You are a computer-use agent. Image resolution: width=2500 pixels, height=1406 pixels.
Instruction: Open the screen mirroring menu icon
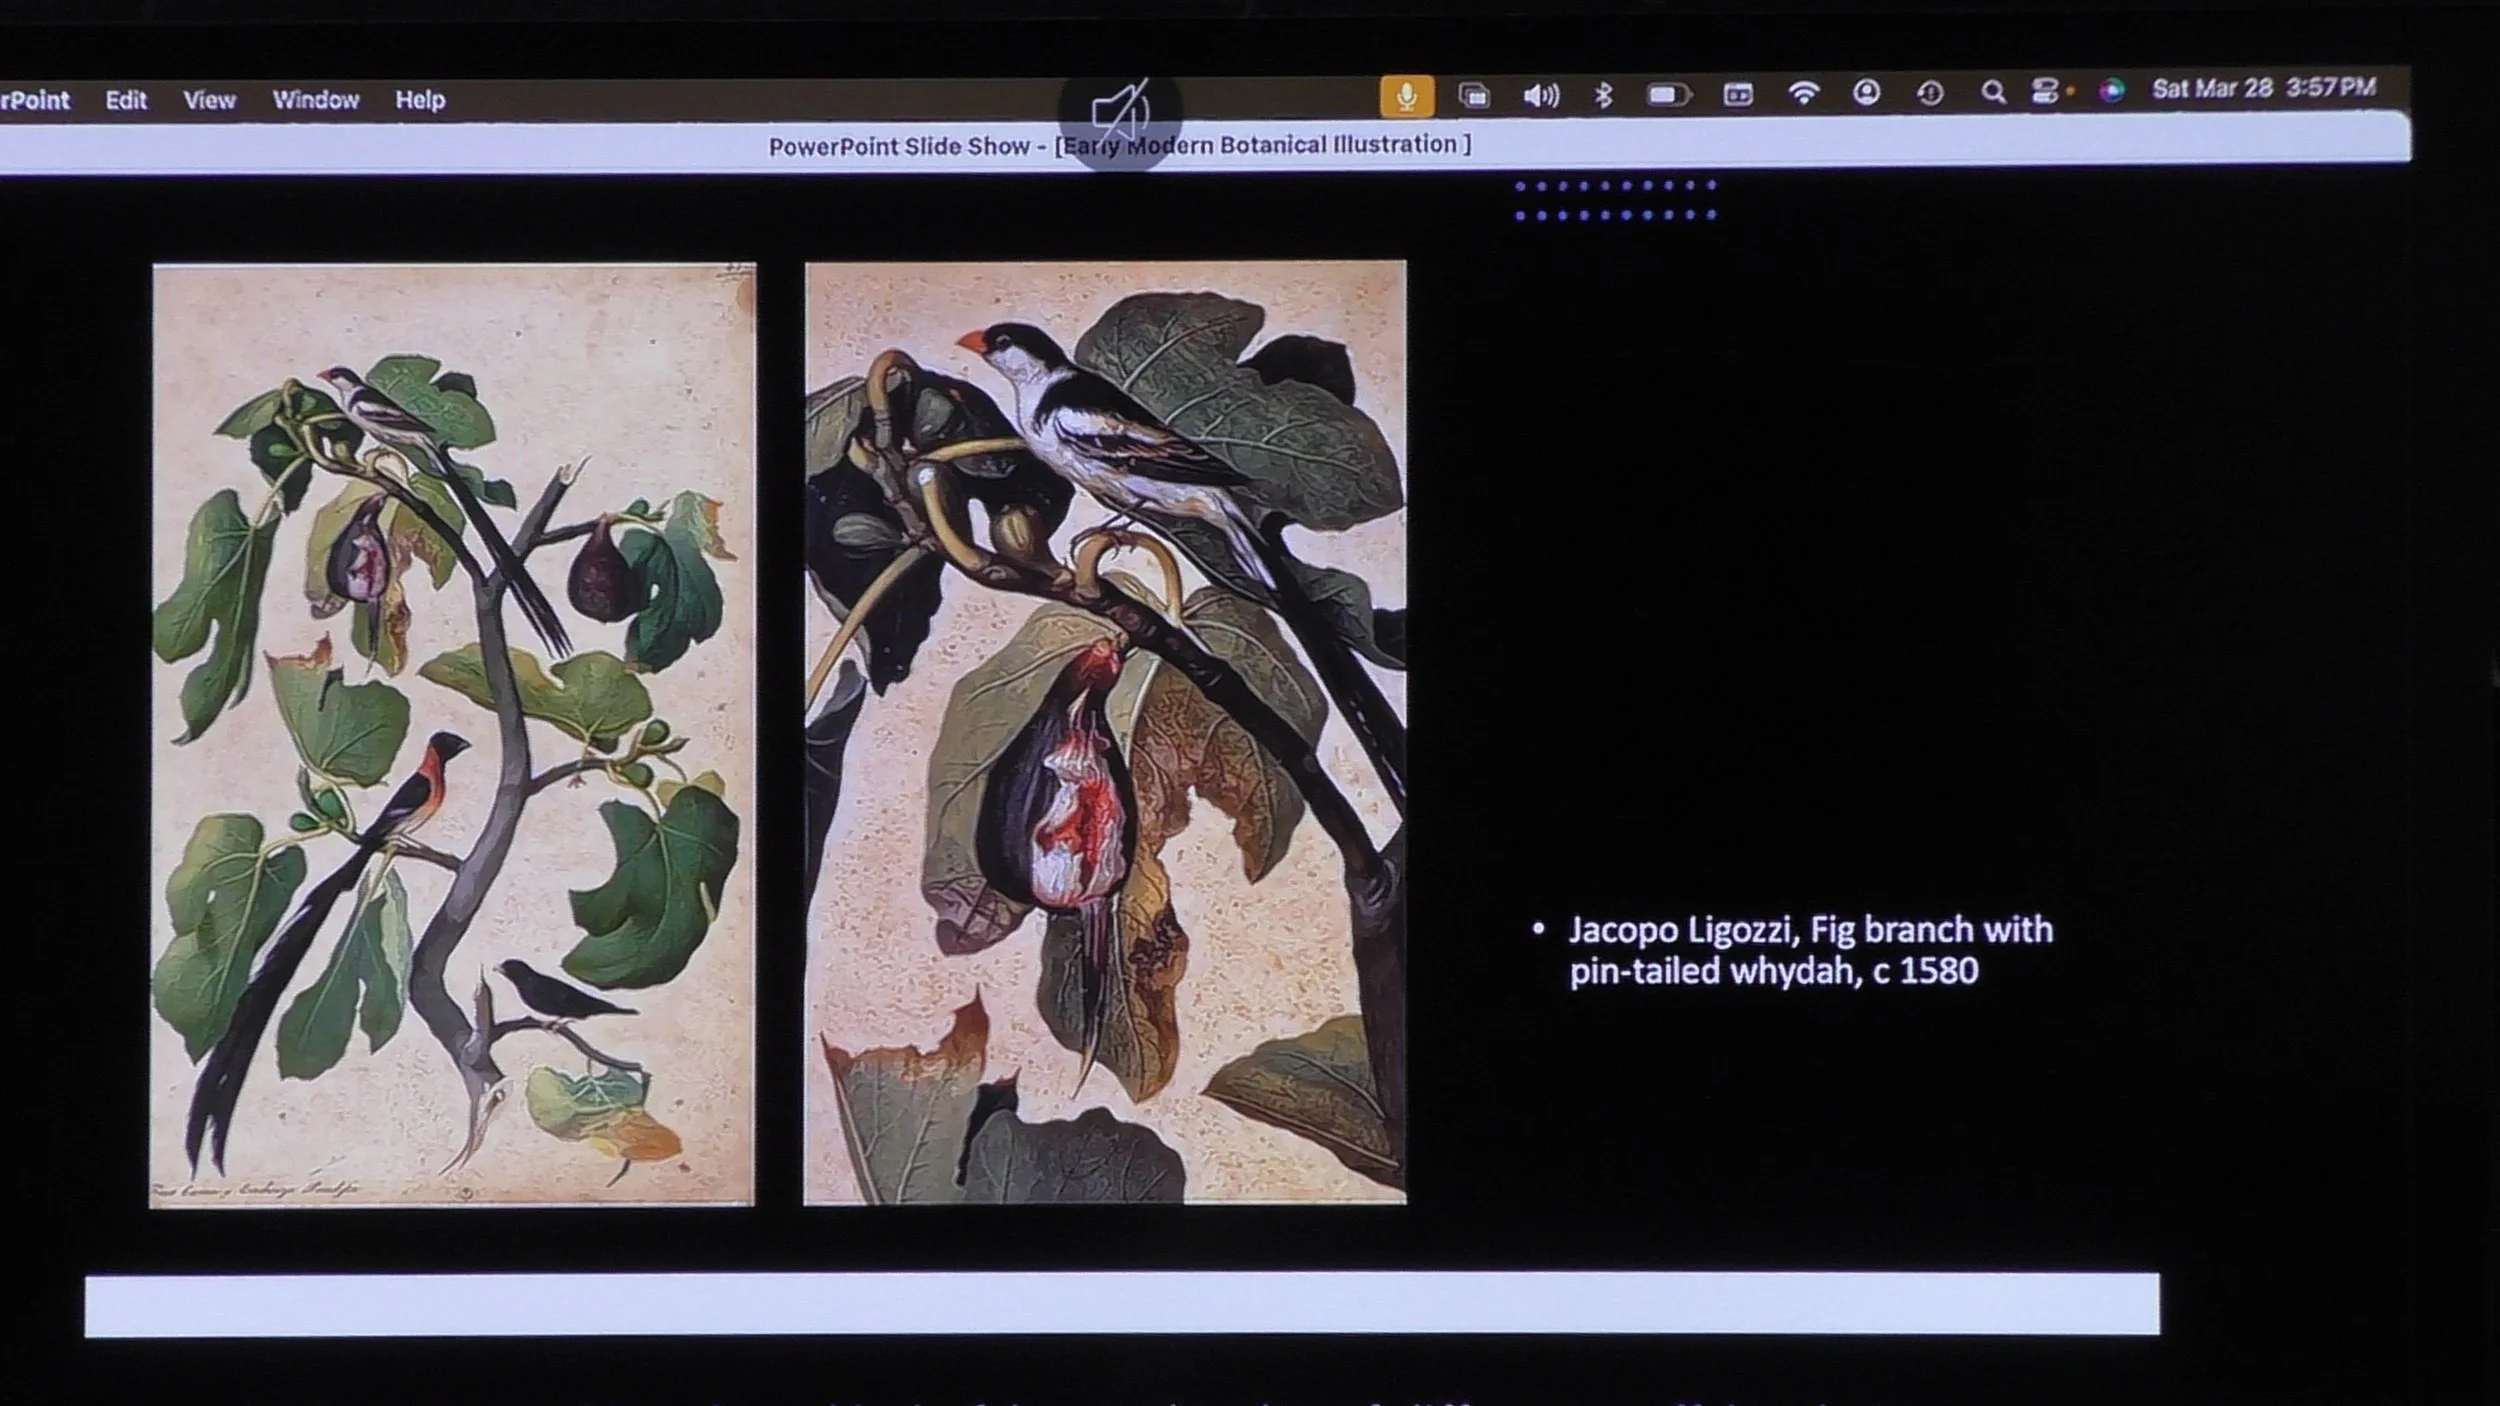tap(1474, 96)
